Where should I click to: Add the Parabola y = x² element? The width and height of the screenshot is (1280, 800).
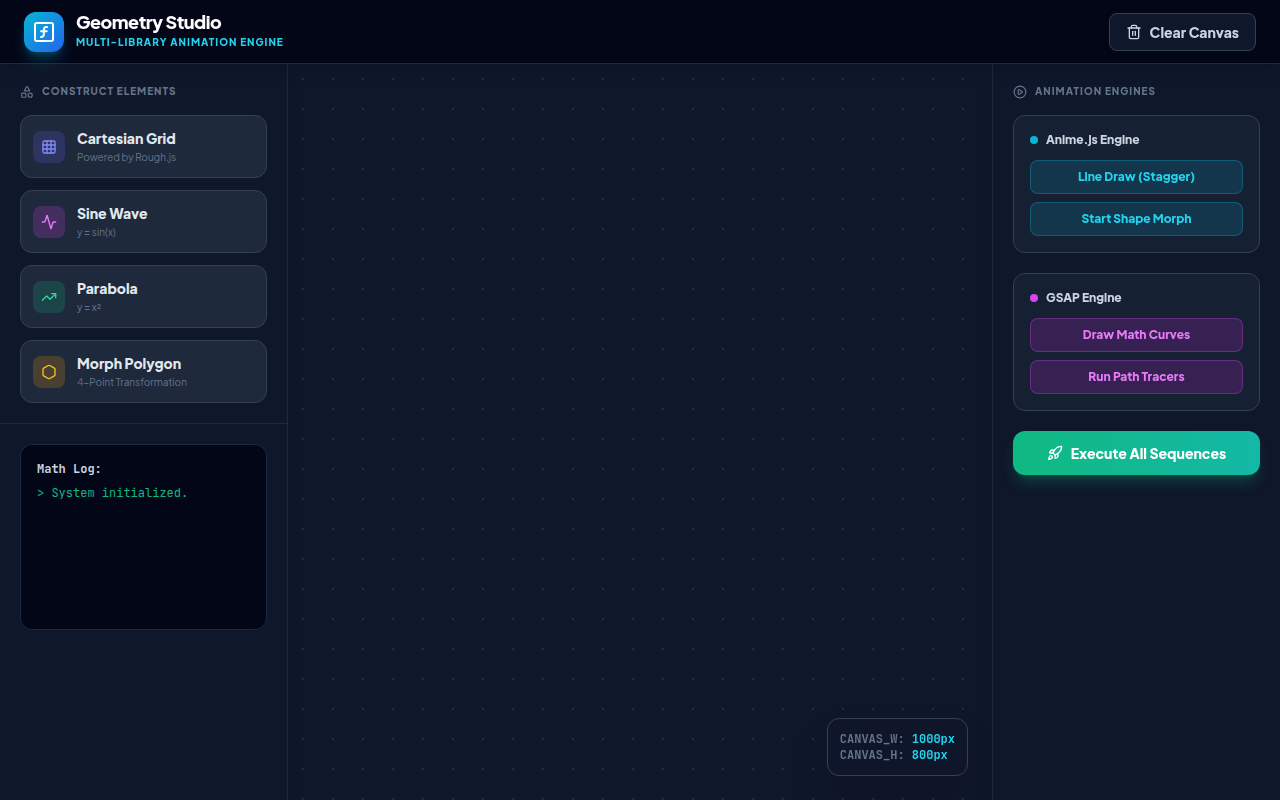point(143,297)
